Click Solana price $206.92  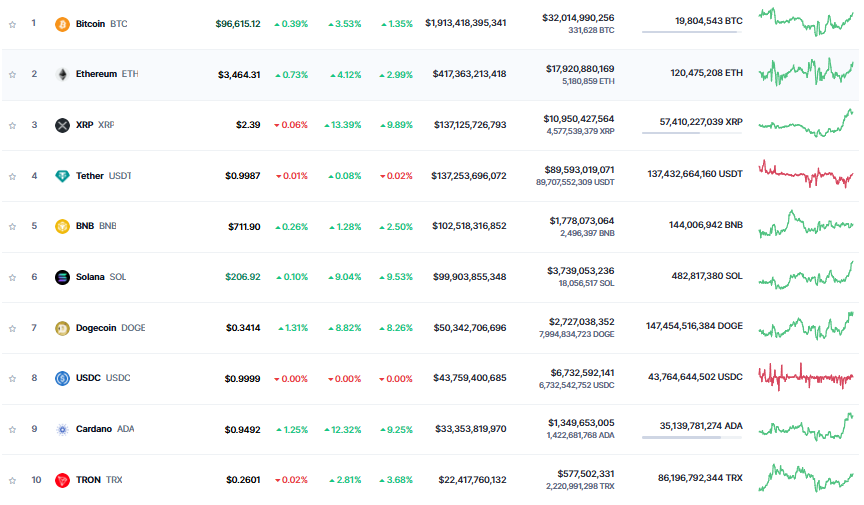tap(243, 277)
